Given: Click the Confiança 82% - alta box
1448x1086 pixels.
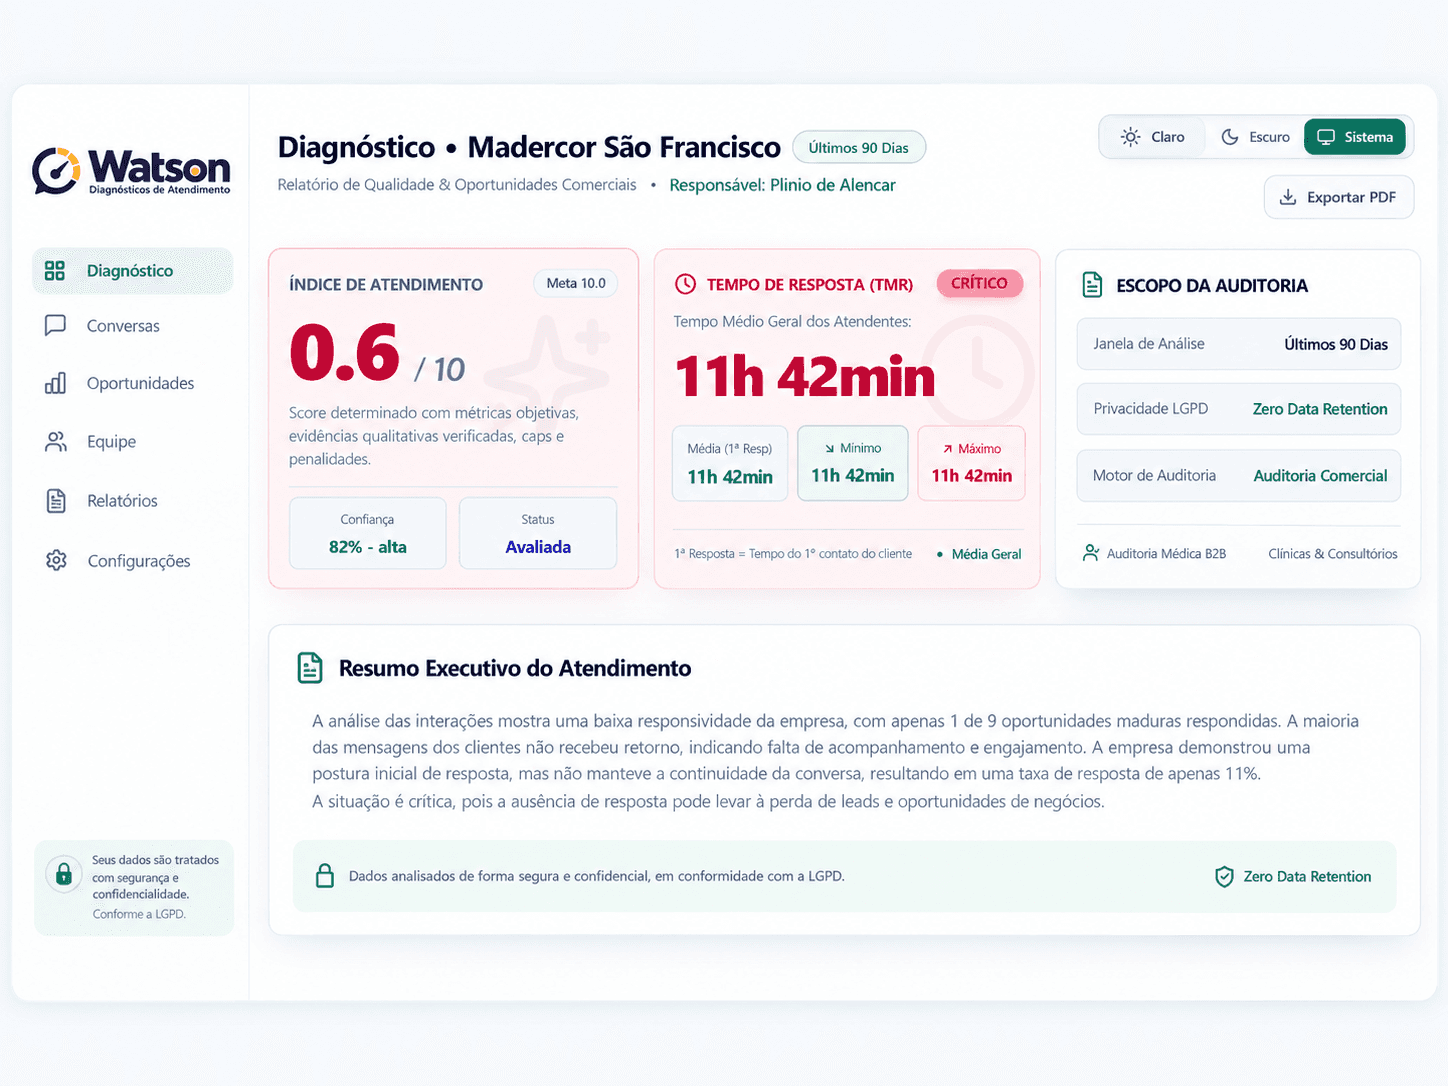Looking at the screenshot, I should pyautogui.click(x=368, y=533).
